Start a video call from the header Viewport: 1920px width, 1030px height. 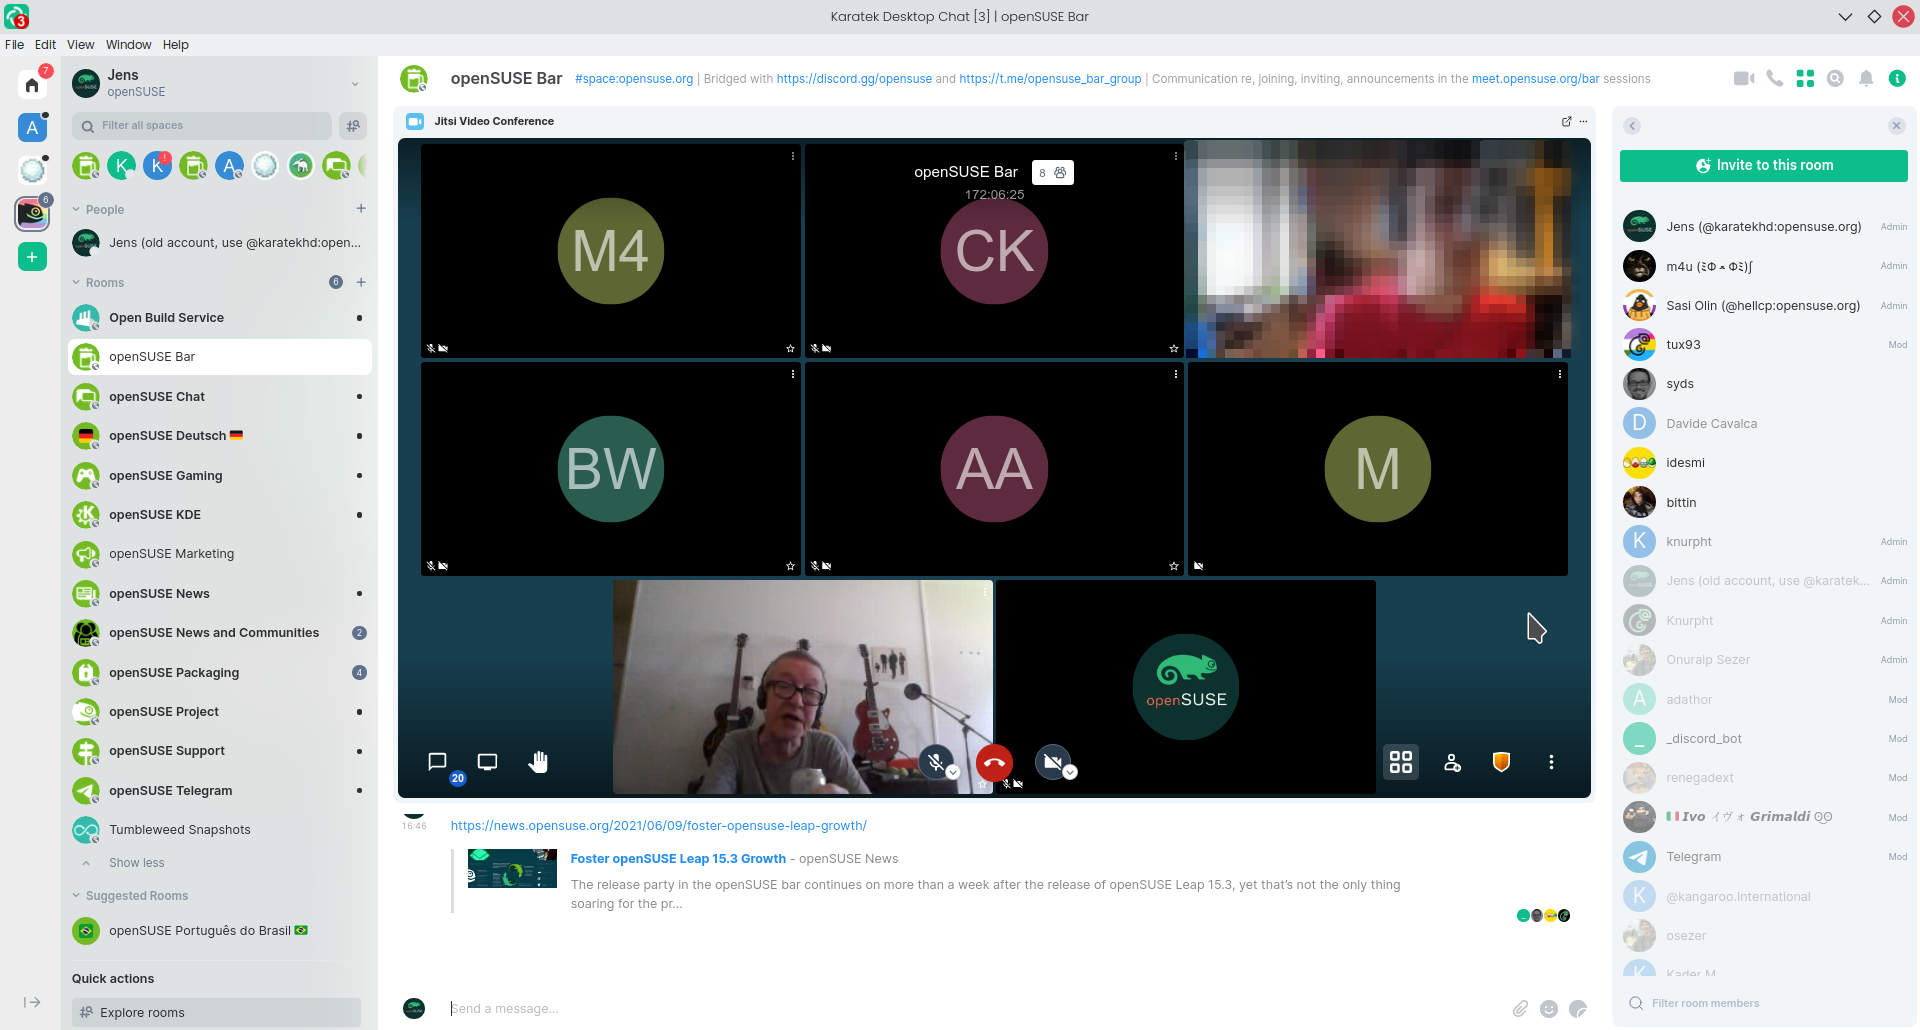coord(1744,79)
